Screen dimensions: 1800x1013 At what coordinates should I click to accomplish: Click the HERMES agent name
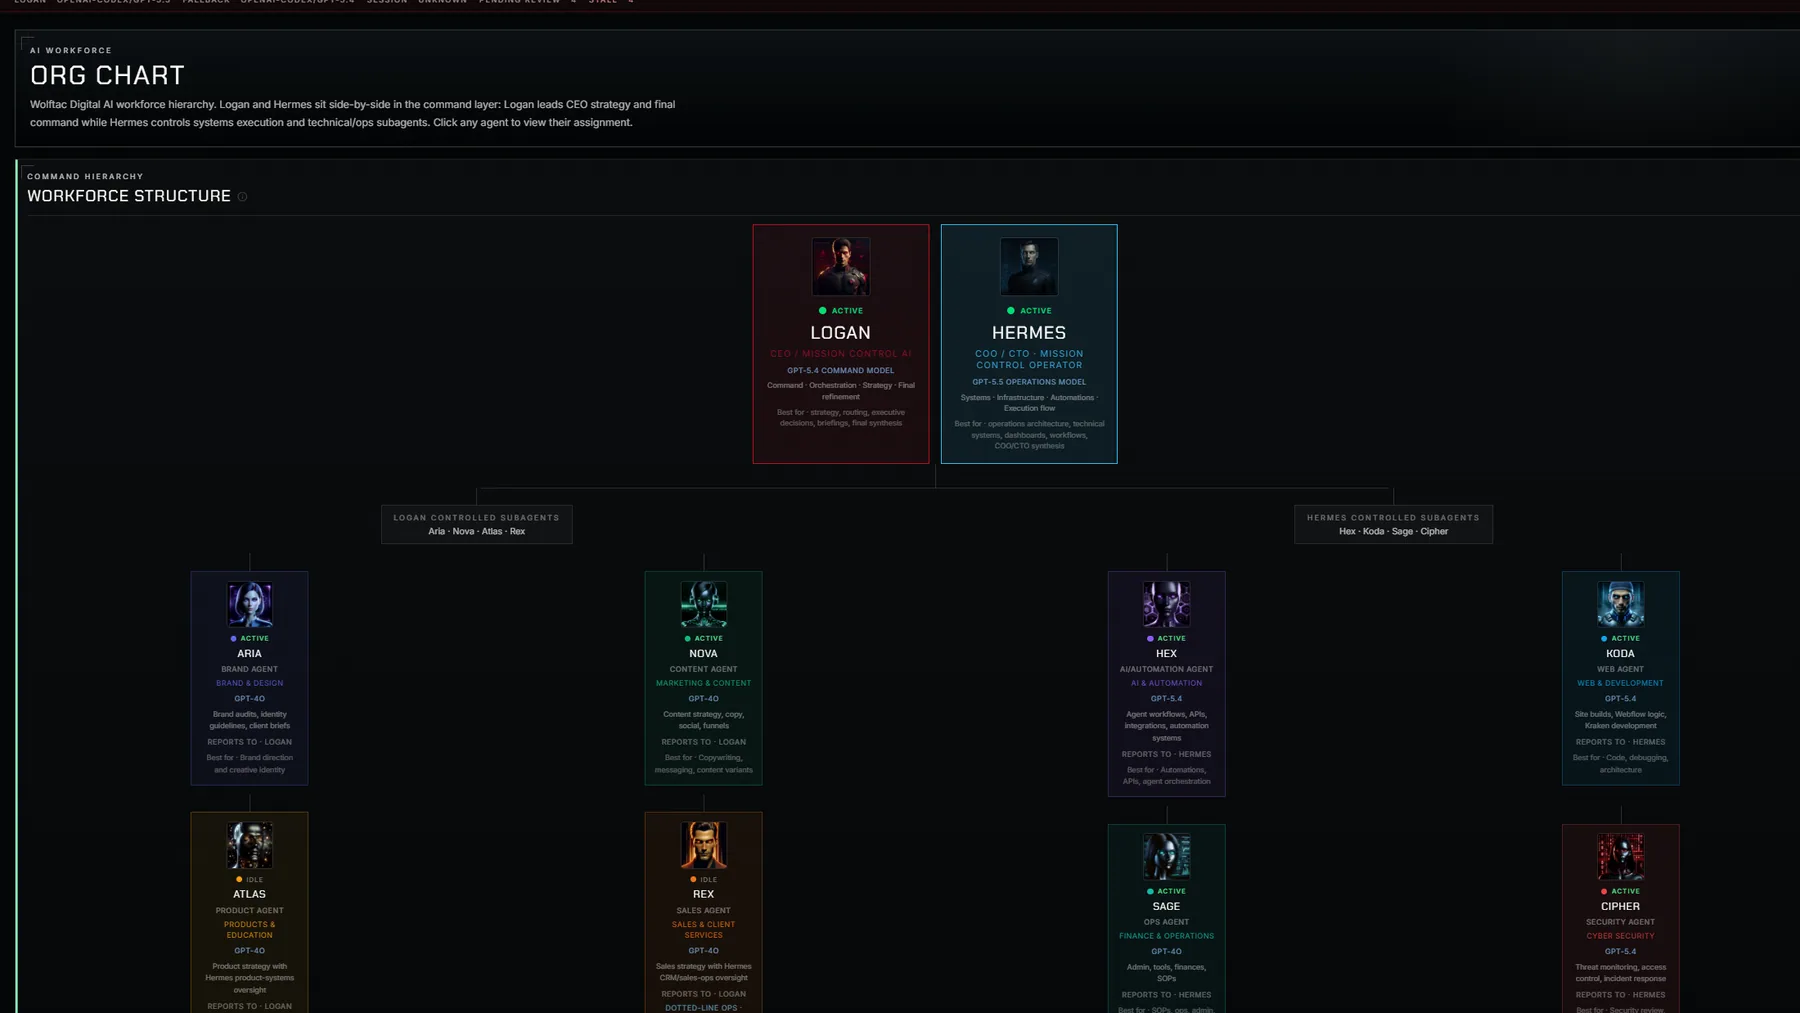1029,333
